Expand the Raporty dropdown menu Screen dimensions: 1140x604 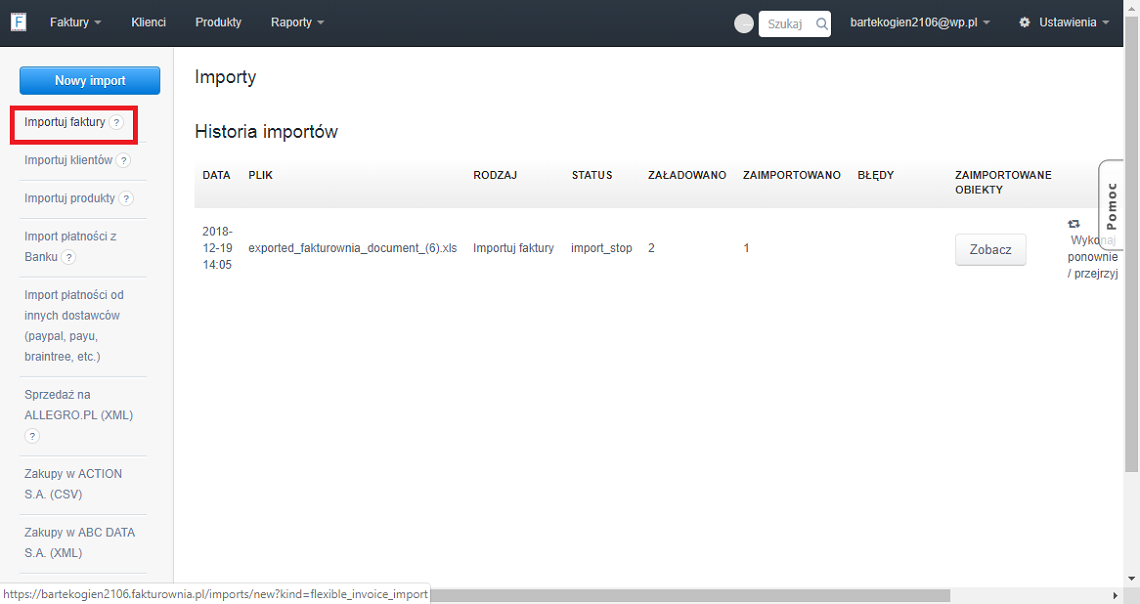tap(297, 22)
